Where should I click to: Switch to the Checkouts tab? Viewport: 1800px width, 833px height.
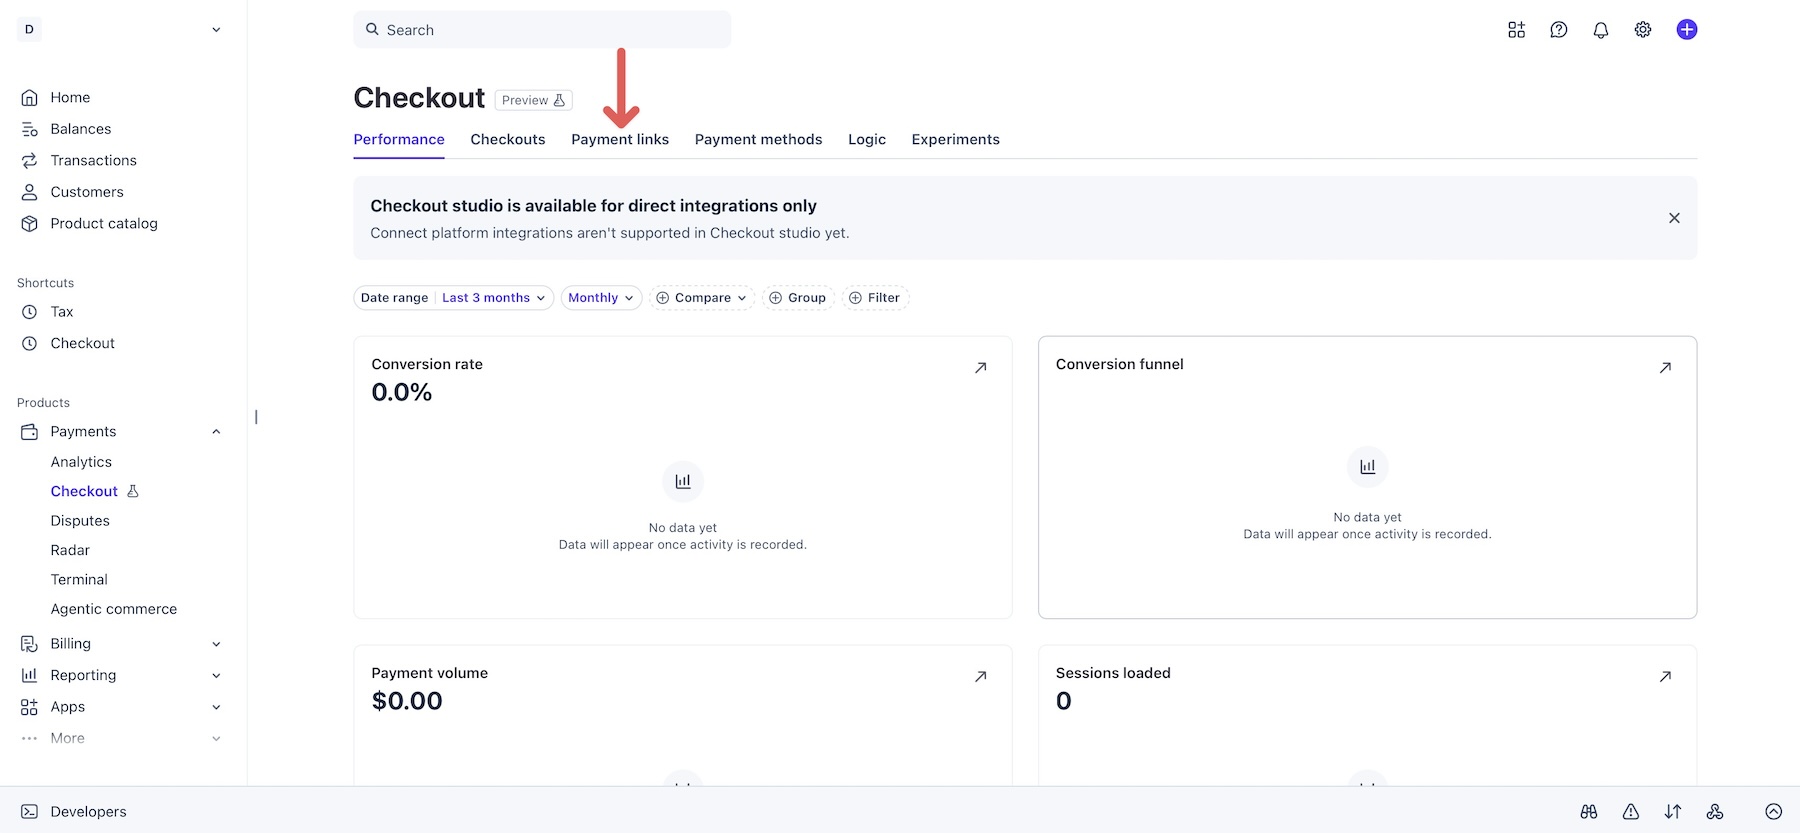pyautogui.click(x=508, y=140)
